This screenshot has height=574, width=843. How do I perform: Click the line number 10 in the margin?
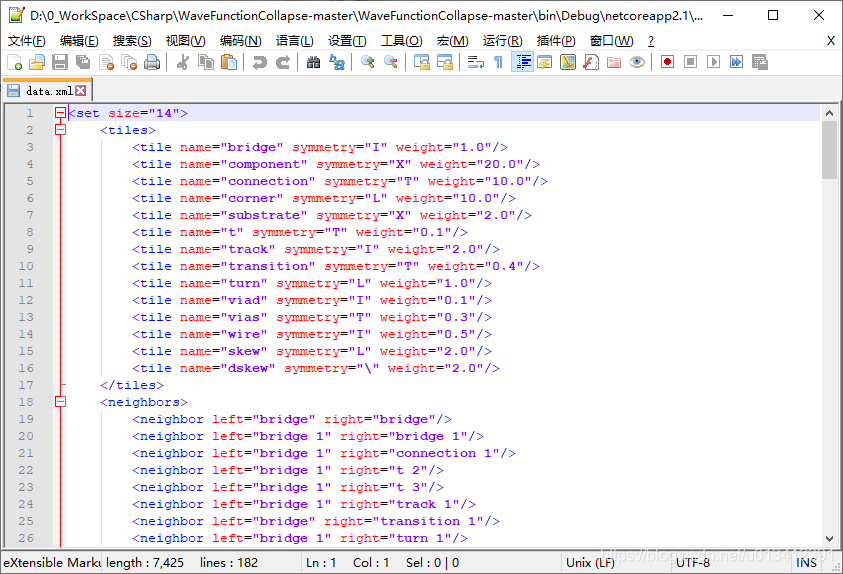click(x=26, y=266)
